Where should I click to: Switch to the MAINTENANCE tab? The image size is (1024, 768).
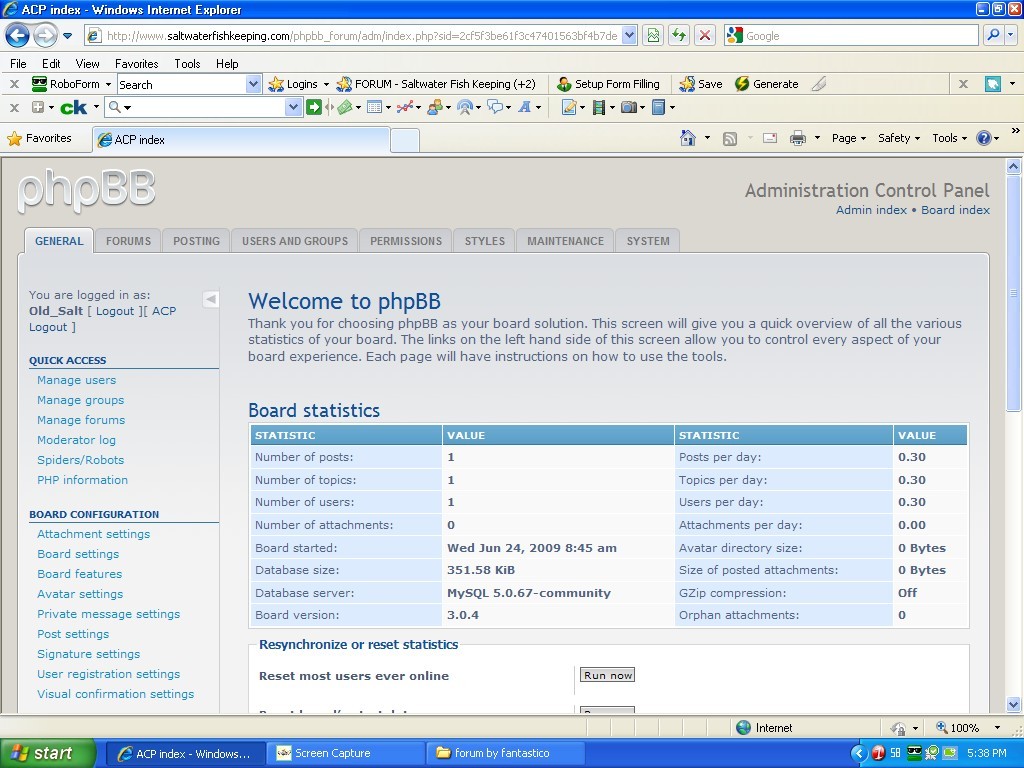pyautogui.click(x=565, y=241)
